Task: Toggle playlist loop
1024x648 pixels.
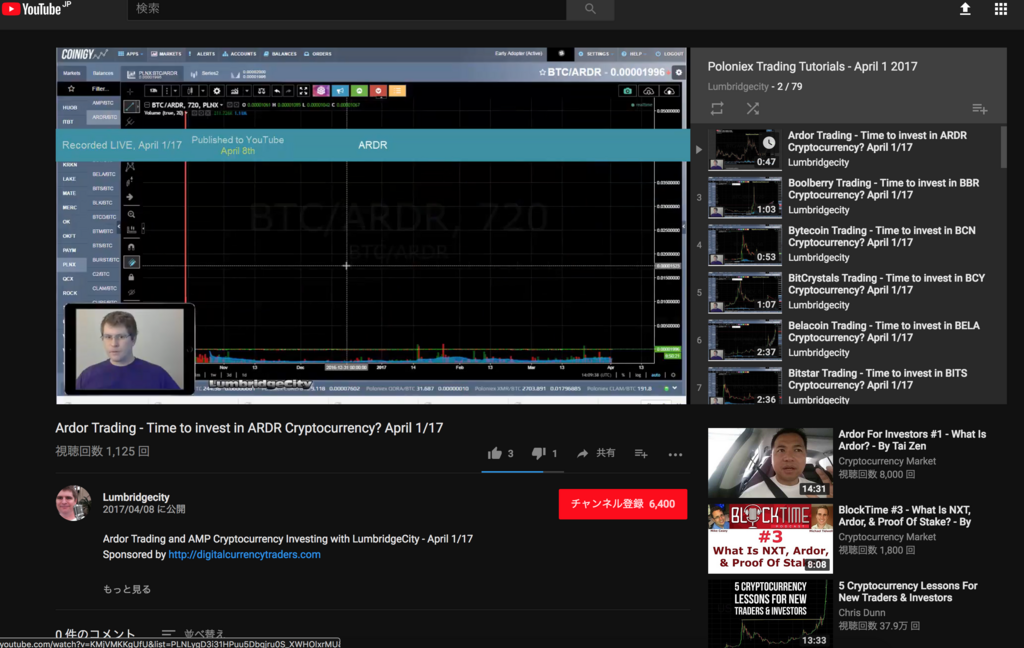Action: click(717, 108)
